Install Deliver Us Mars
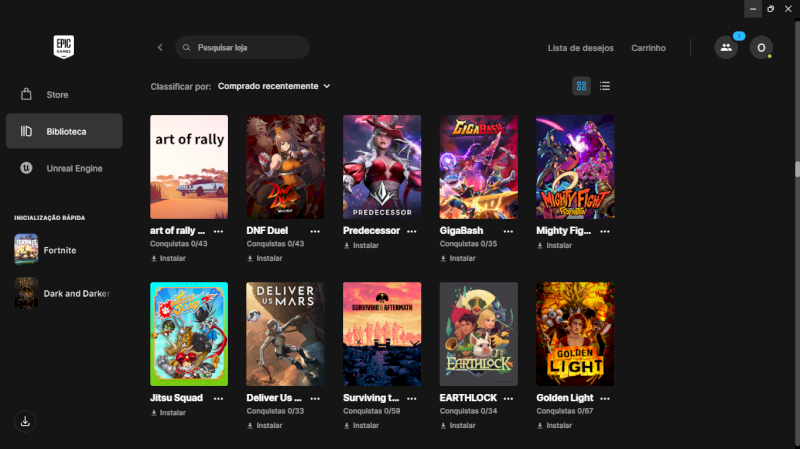 265,426
